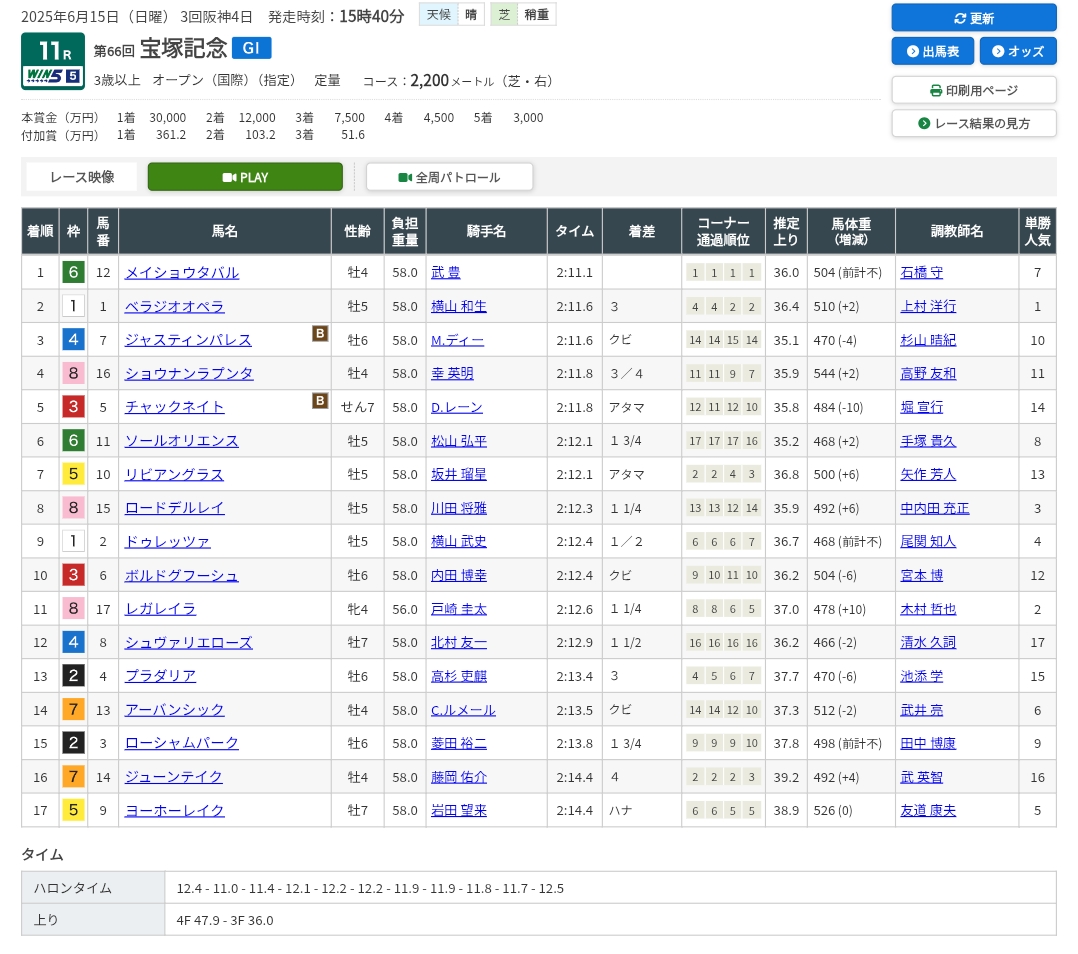Click black frame 2 badge of プラダリア
The image size is (1078, 954).
(74, 676)
